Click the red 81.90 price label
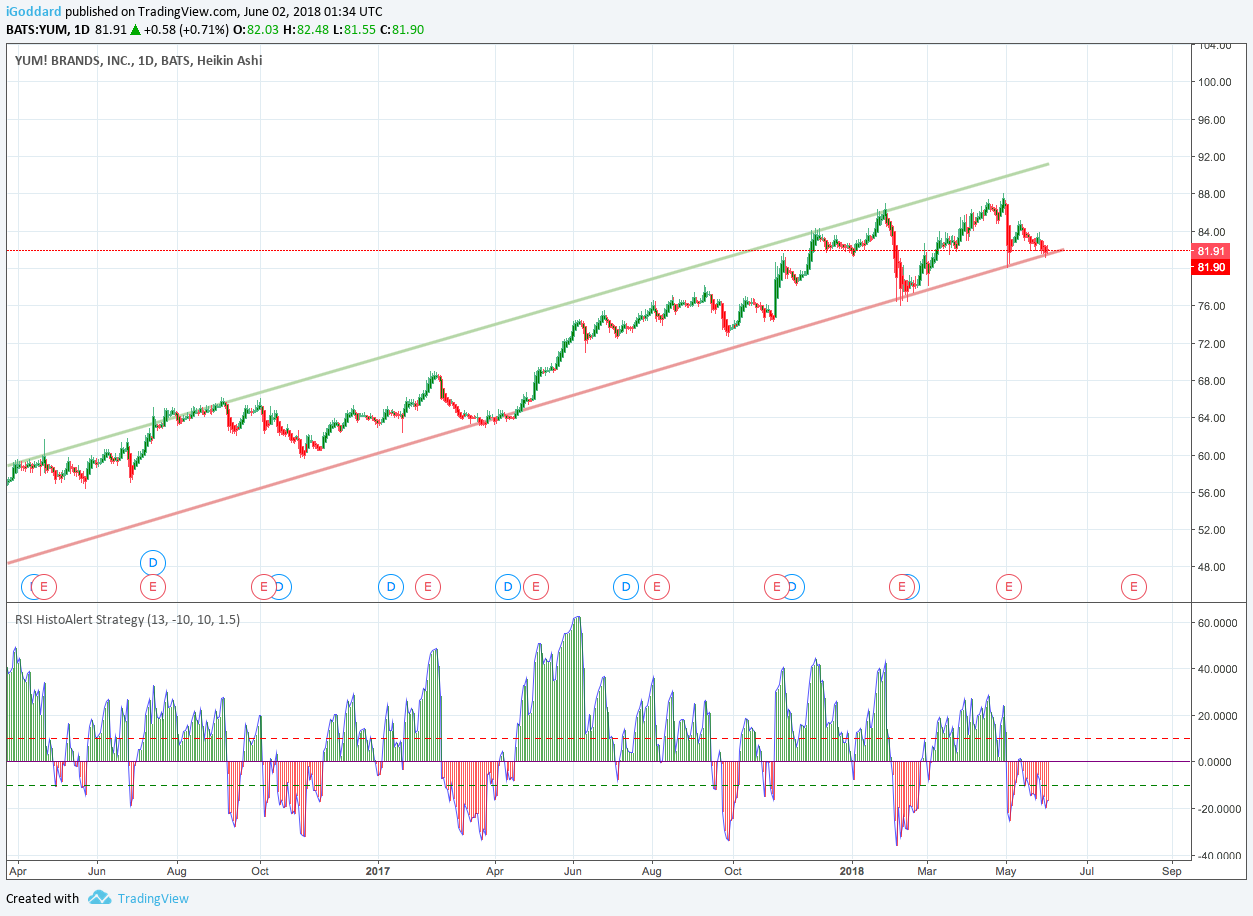Screen dimensions: 1253x916 (x=1211, y=267)
